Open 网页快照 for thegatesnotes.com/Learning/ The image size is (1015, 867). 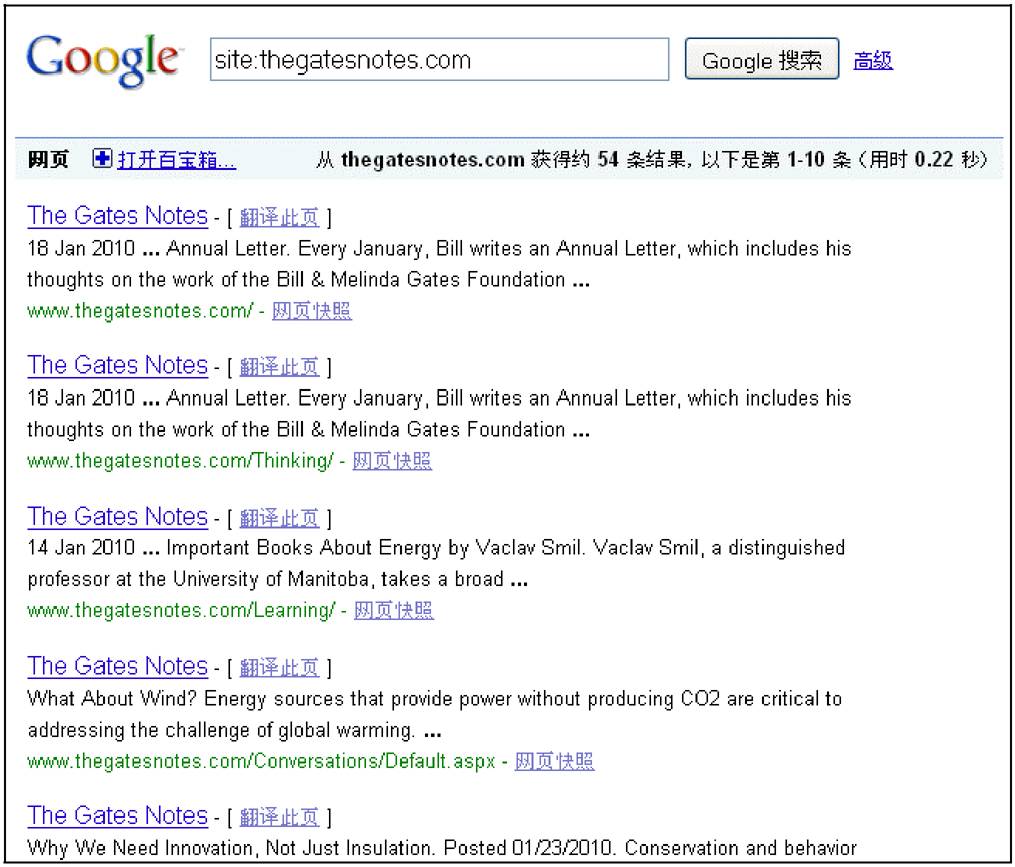coord(394,610)
